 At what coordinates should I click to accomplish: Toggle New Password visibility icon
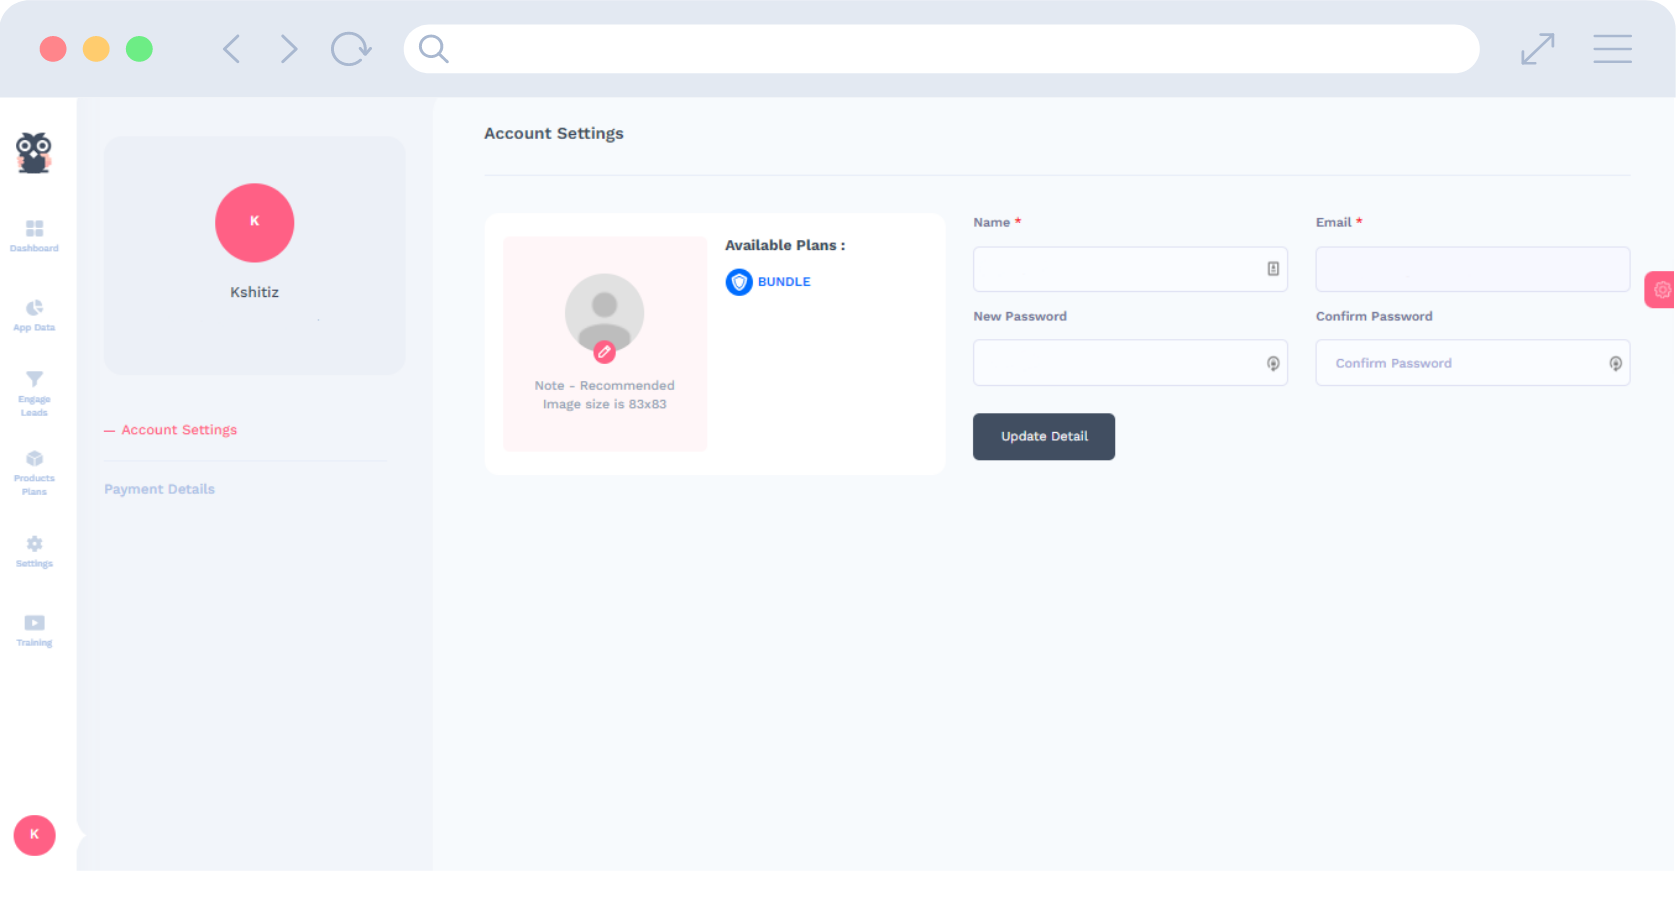coord(1273,363)
